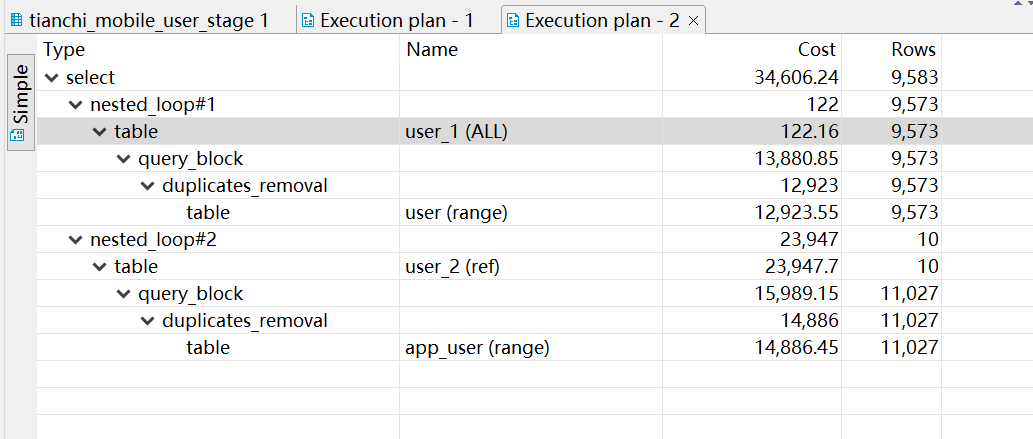
Task: Select the nested_loop#2 row label
Action: tap(153, 240)
